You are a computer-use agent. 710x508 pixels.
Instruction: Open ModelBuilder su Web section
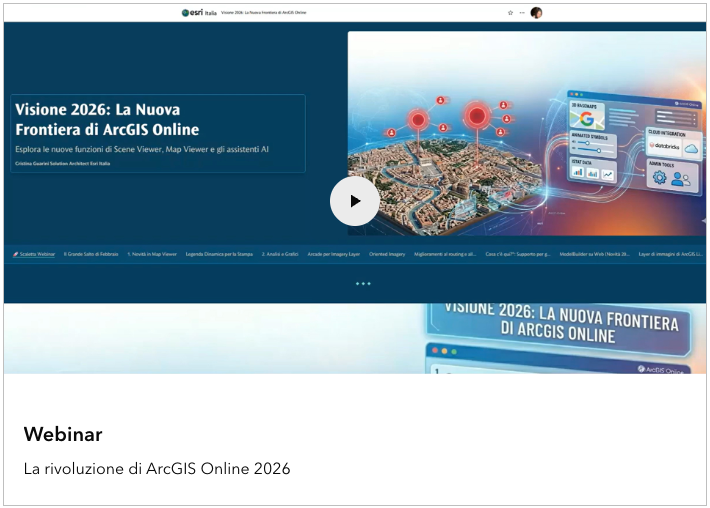[x=595, y=254]
